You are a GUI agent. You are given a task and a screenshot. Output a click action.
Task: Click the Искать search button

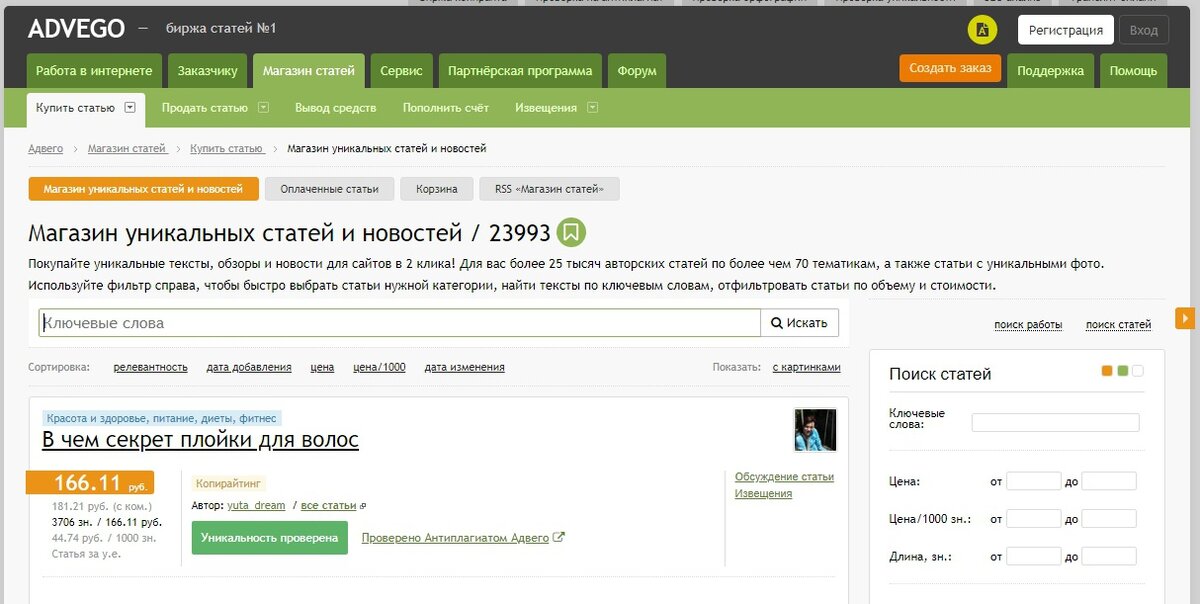tap(800, 323)
